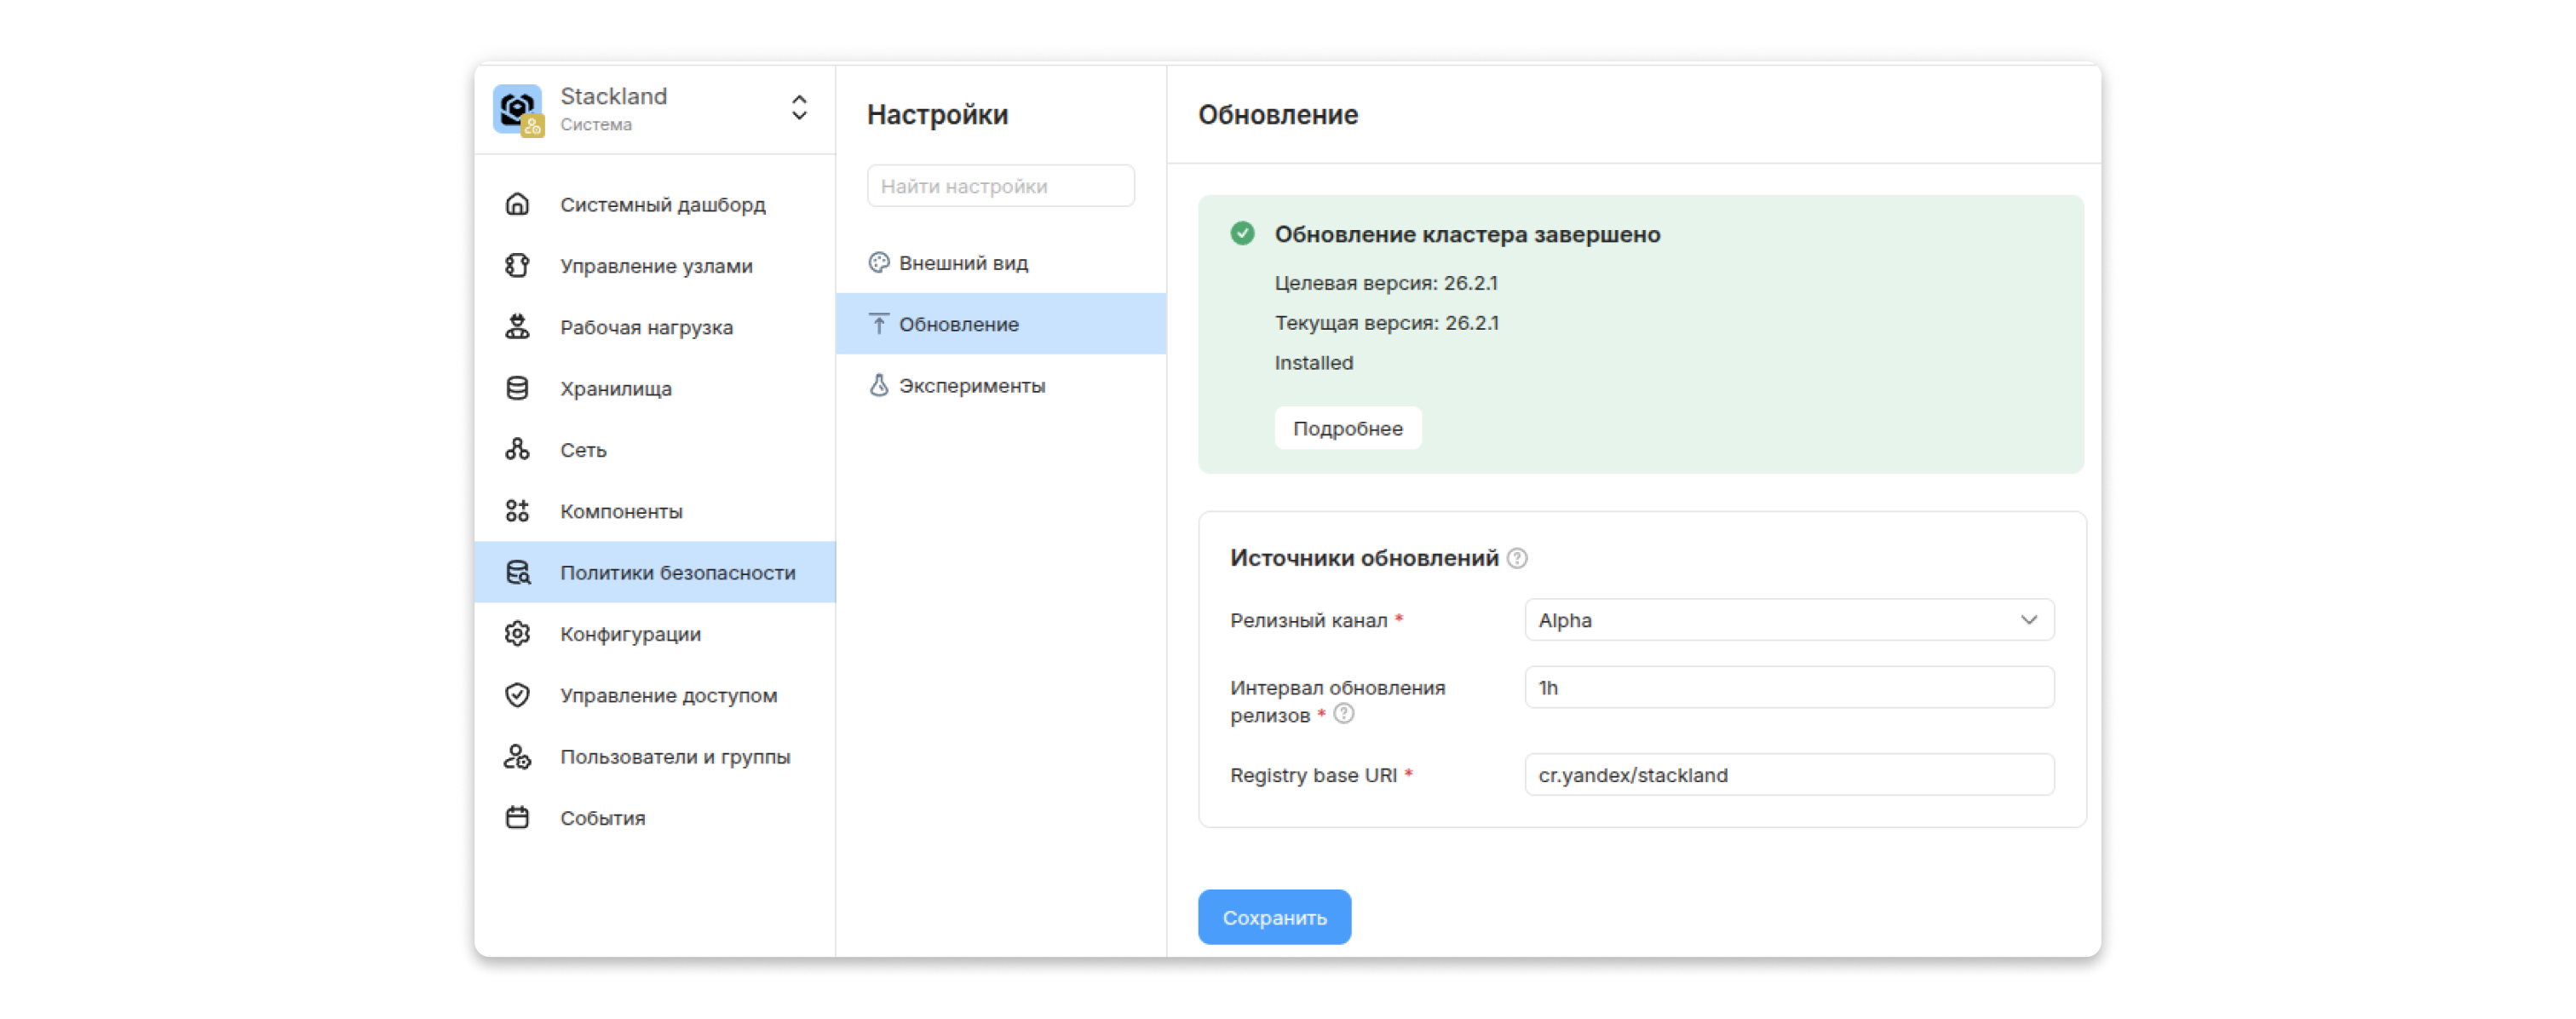
Task: Click the Внешний вид palette icon
Action: tap(879, 262)
